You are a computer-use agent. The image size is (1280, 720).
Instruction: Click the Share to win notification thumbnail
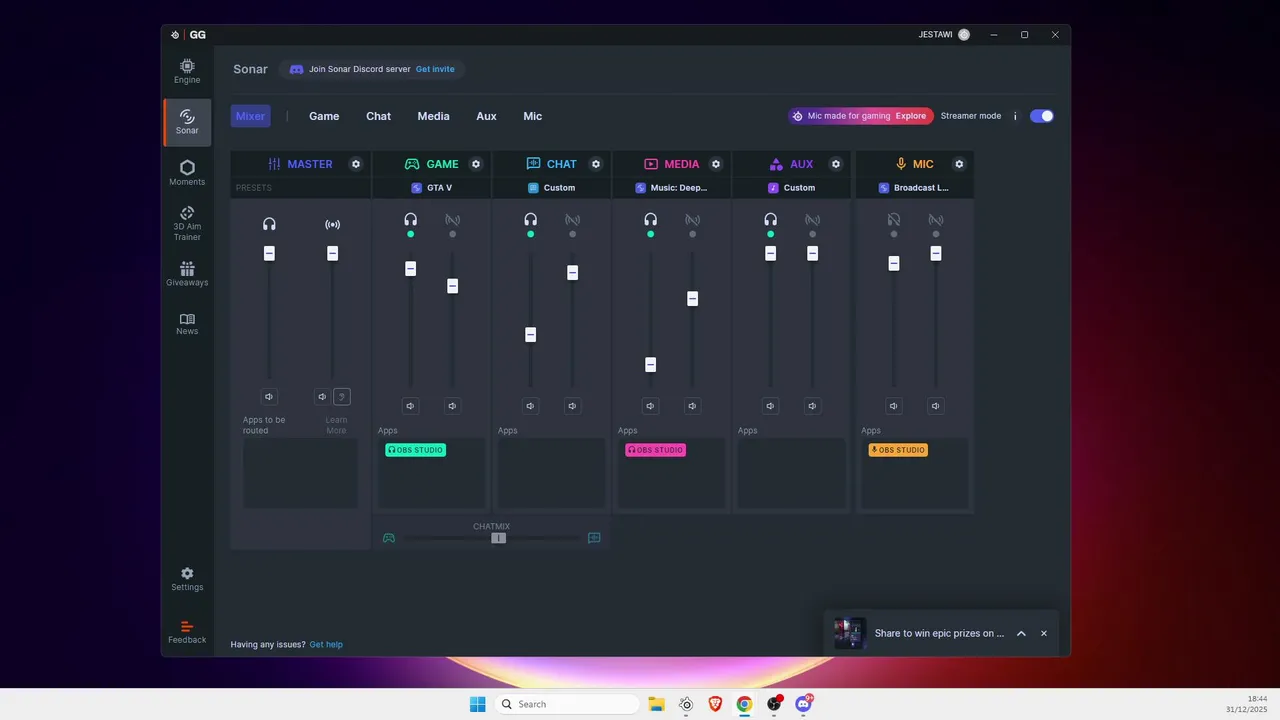coord(849,633)
